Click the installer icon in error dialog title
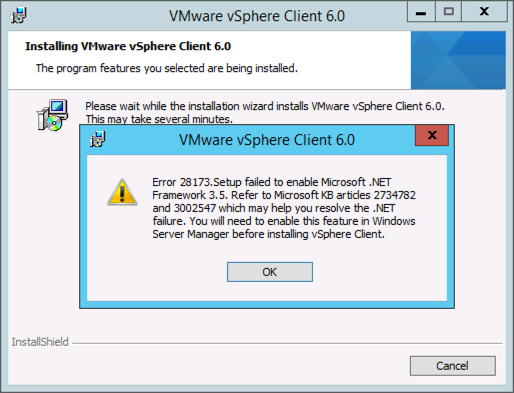The height and width of the screenshot is (393, 514). [x=97, y=139]
